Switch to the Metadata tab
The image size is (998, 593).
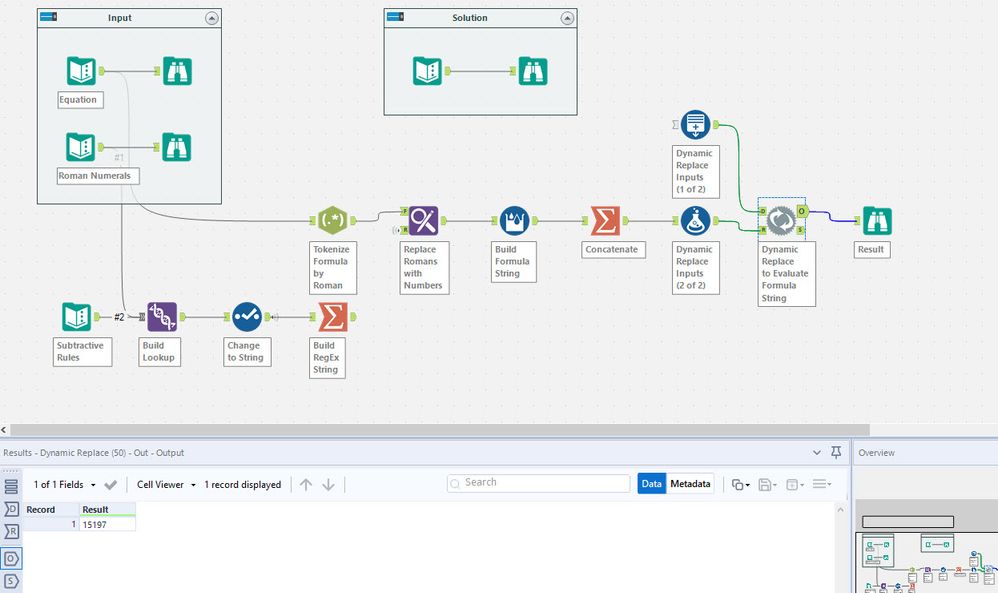[690, 484]
